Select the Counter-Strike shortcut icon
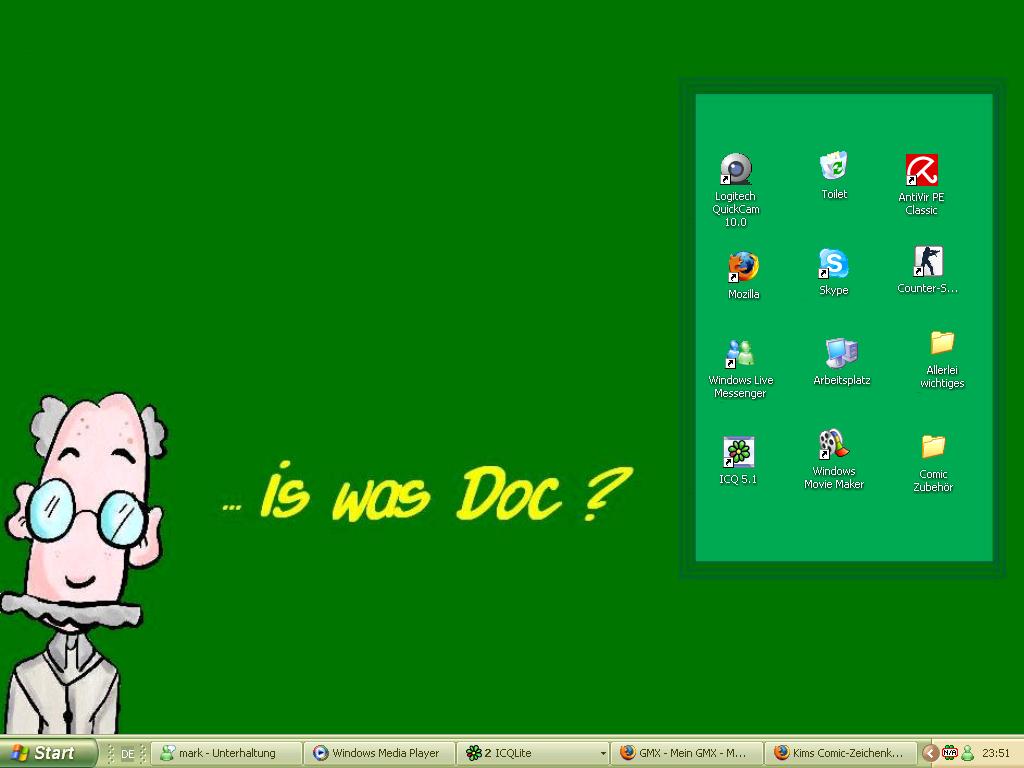The image size is (1024, 768). click(927, 262)
